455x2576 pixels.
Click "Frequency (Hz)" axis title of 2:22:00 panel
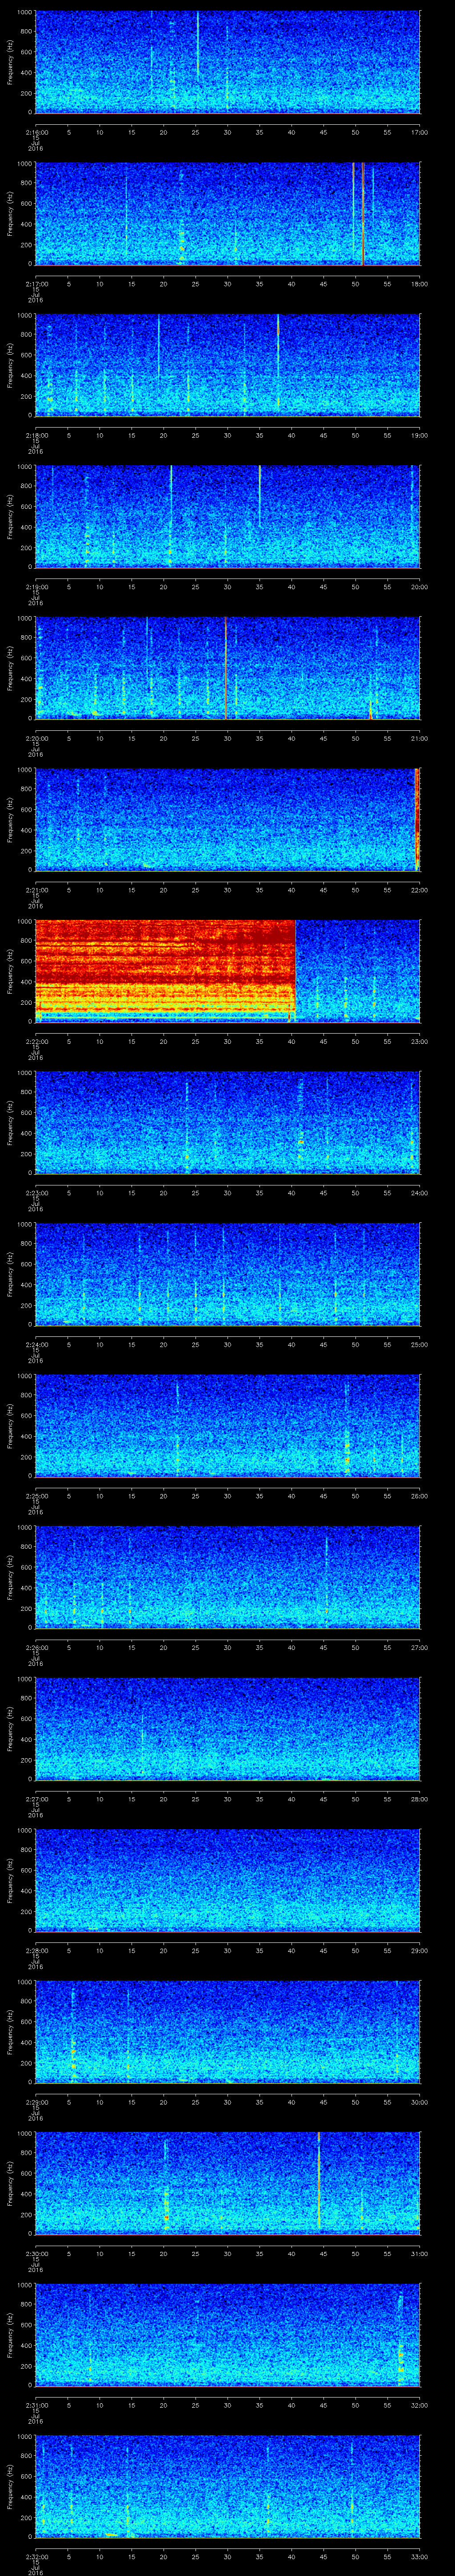click(x=10, y=971)
